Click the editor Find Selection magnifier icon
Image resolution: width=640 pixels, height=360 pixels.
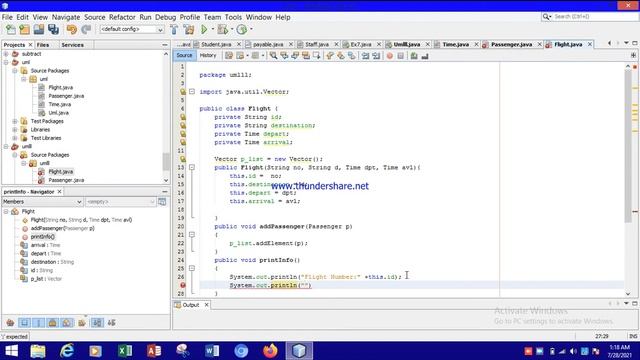coord(273,56)
